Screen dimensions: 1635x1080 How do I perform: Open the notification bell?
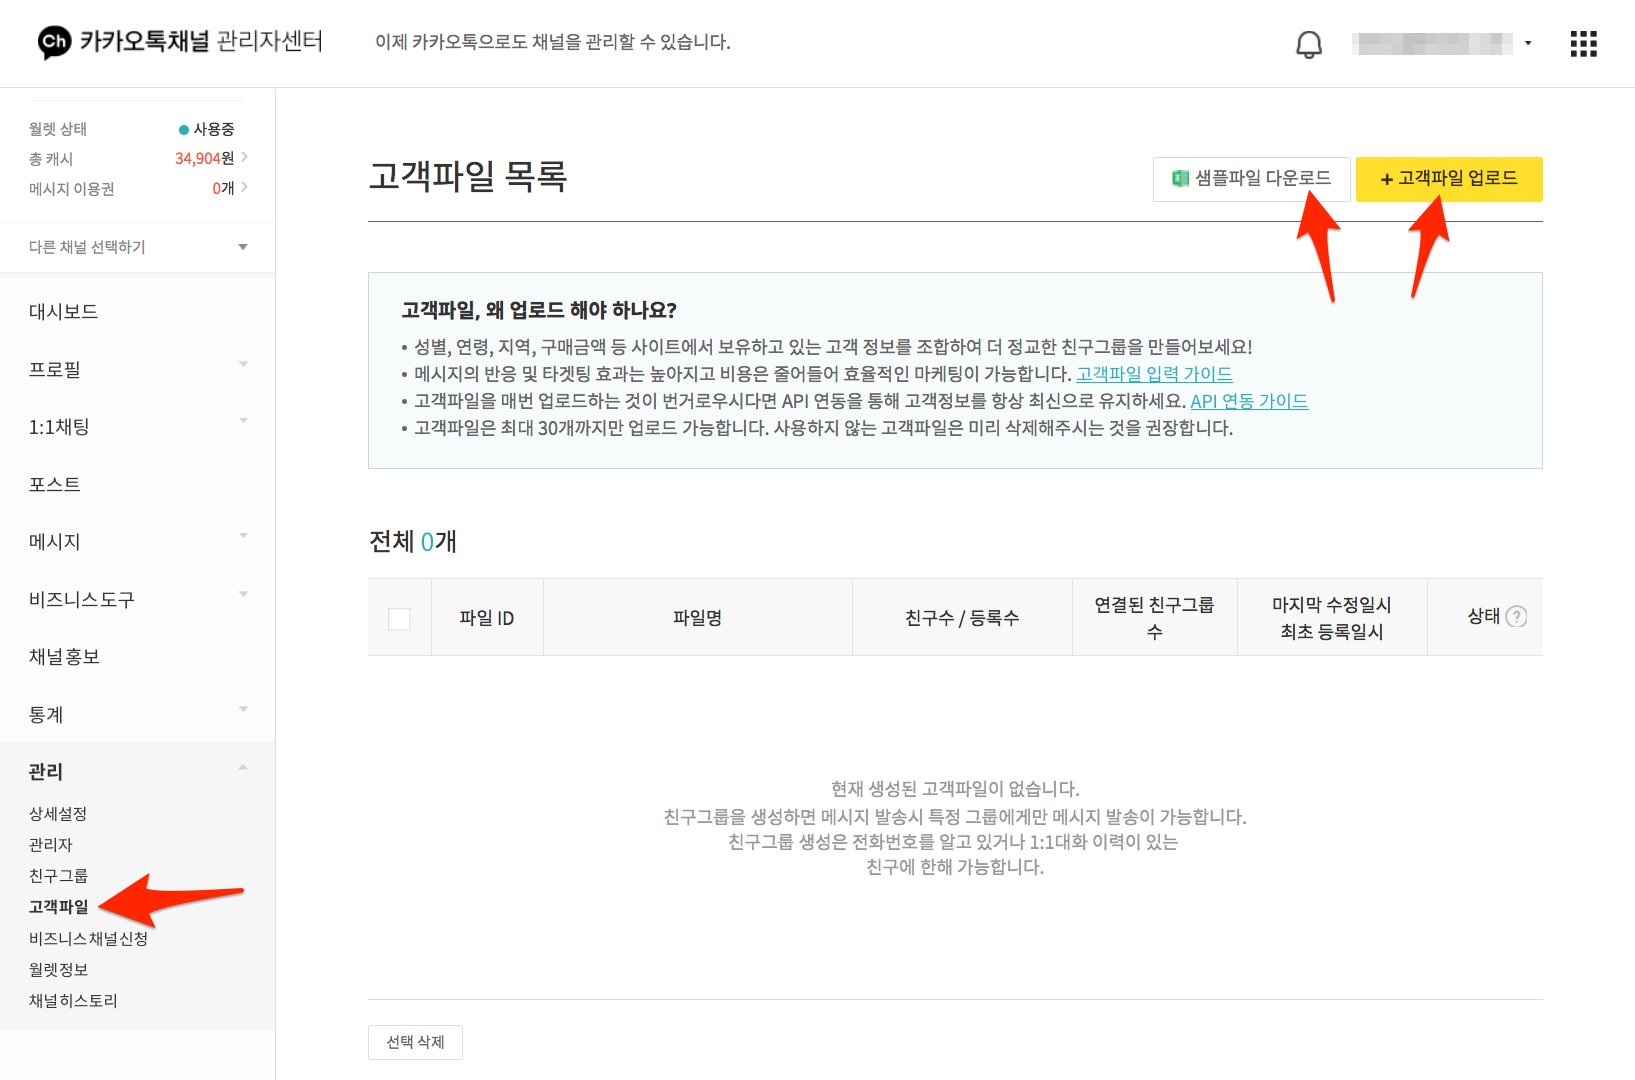1309,44
